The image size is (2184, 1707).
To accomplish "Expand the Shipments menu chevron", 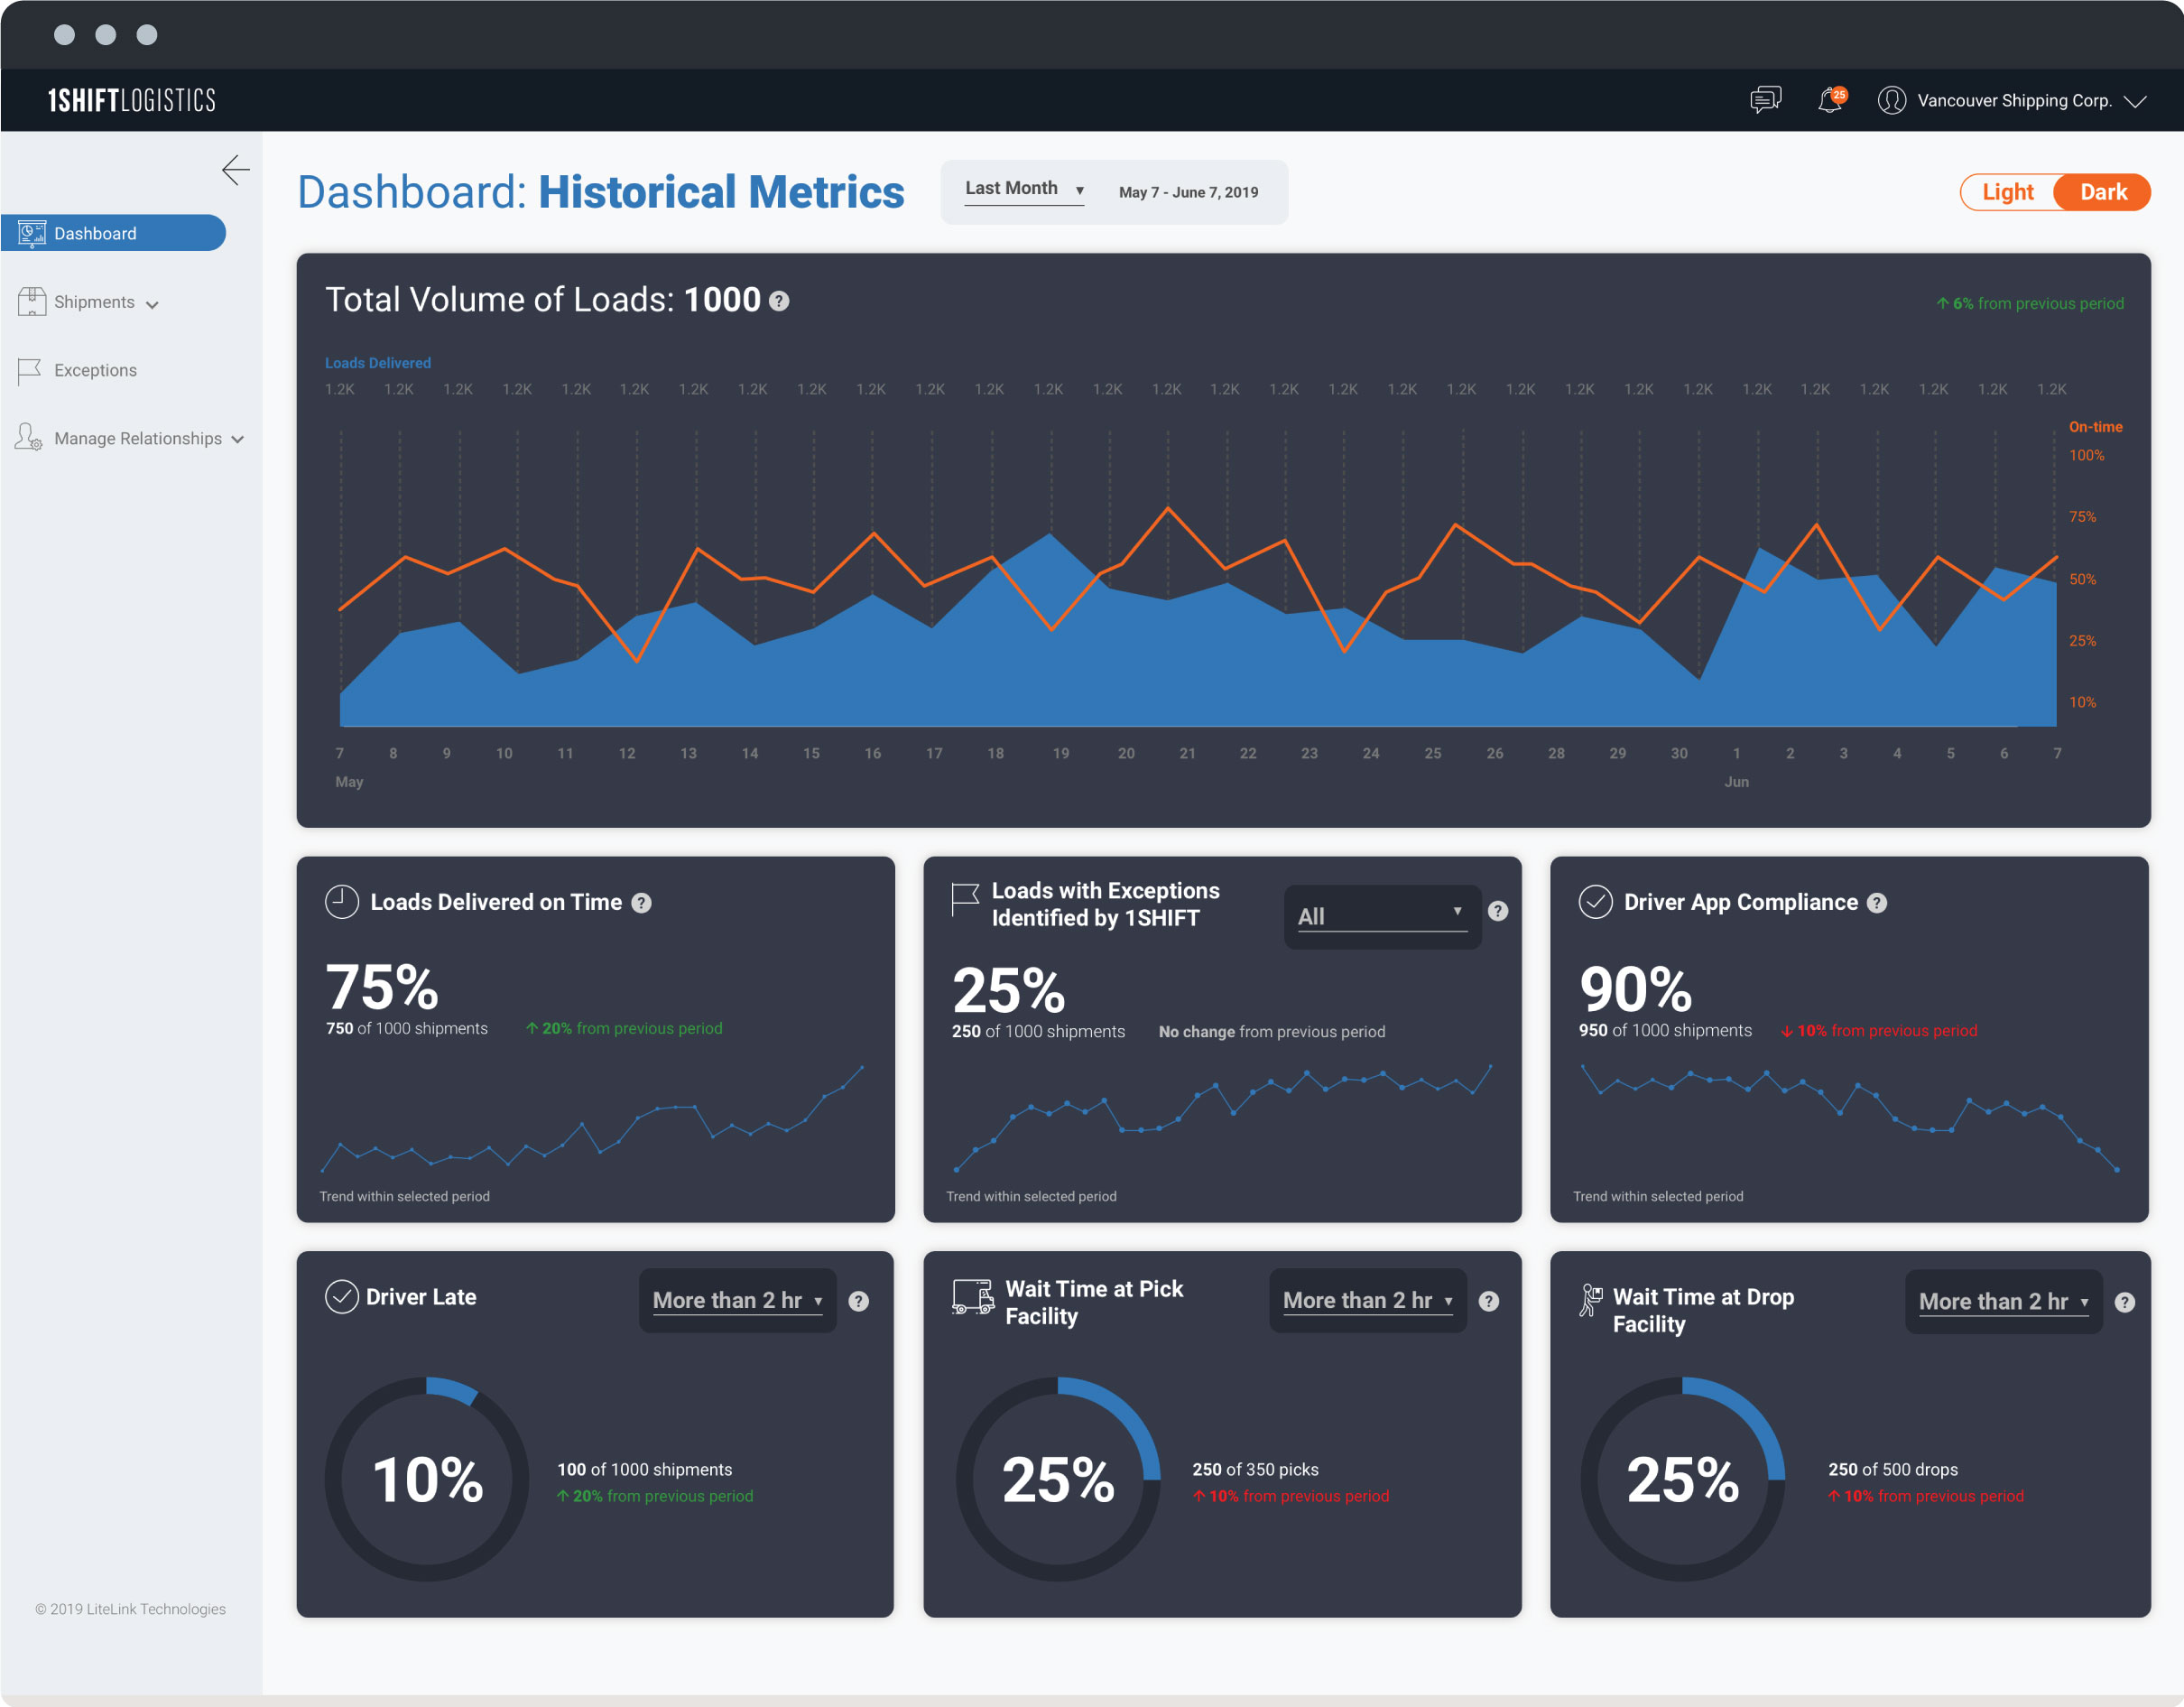I will point(152,304).
